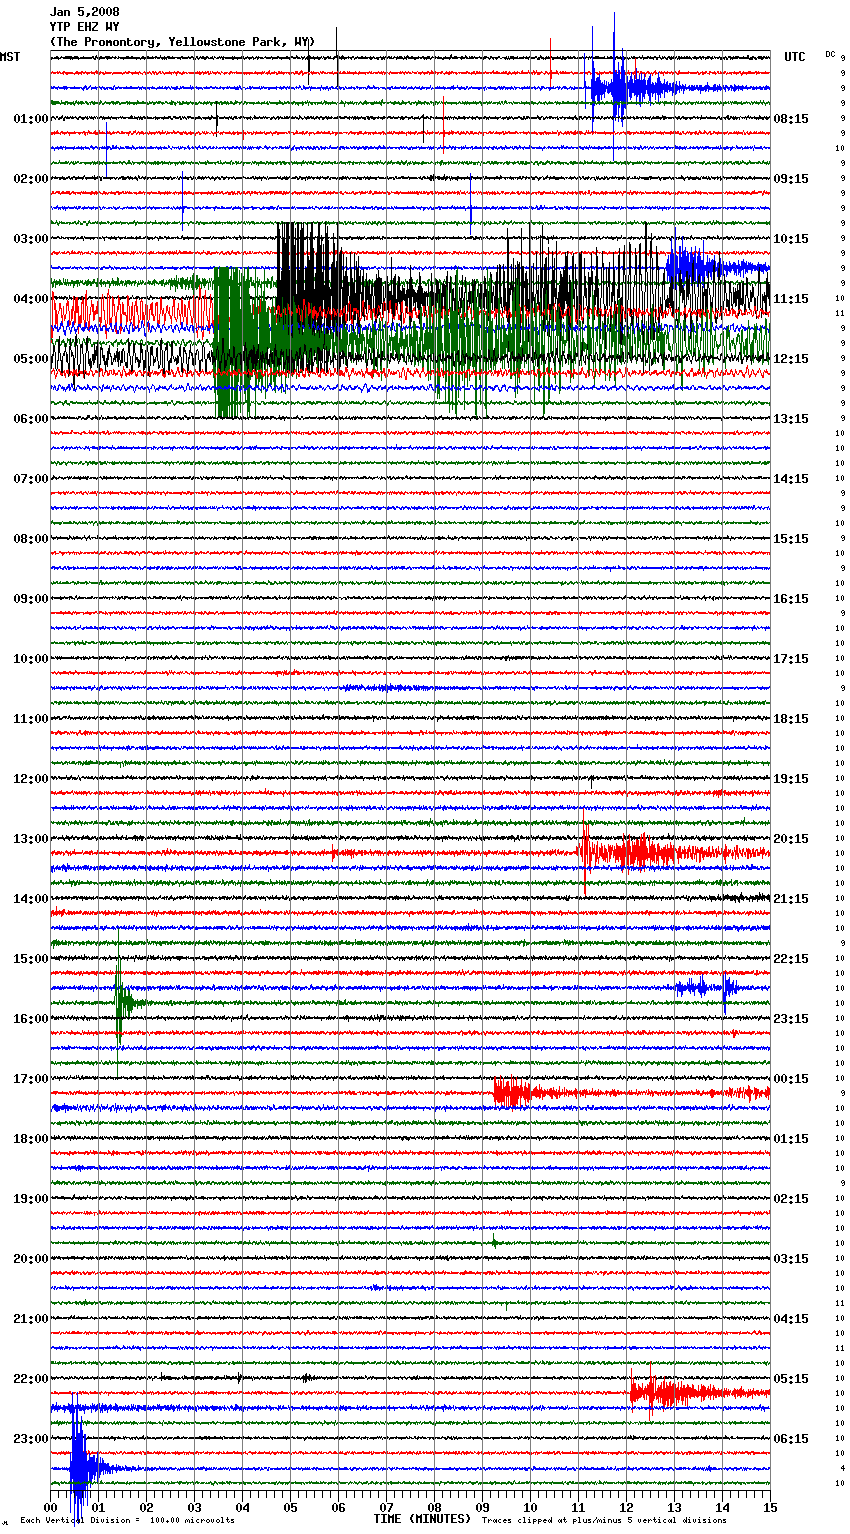Click the minute '15' bottom axis label

770,1507
